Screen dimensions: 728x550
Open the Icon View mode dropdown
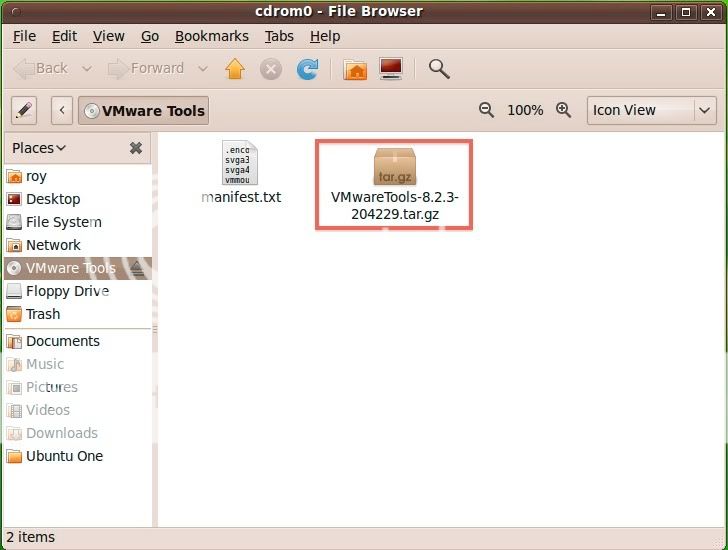(652, 110)
